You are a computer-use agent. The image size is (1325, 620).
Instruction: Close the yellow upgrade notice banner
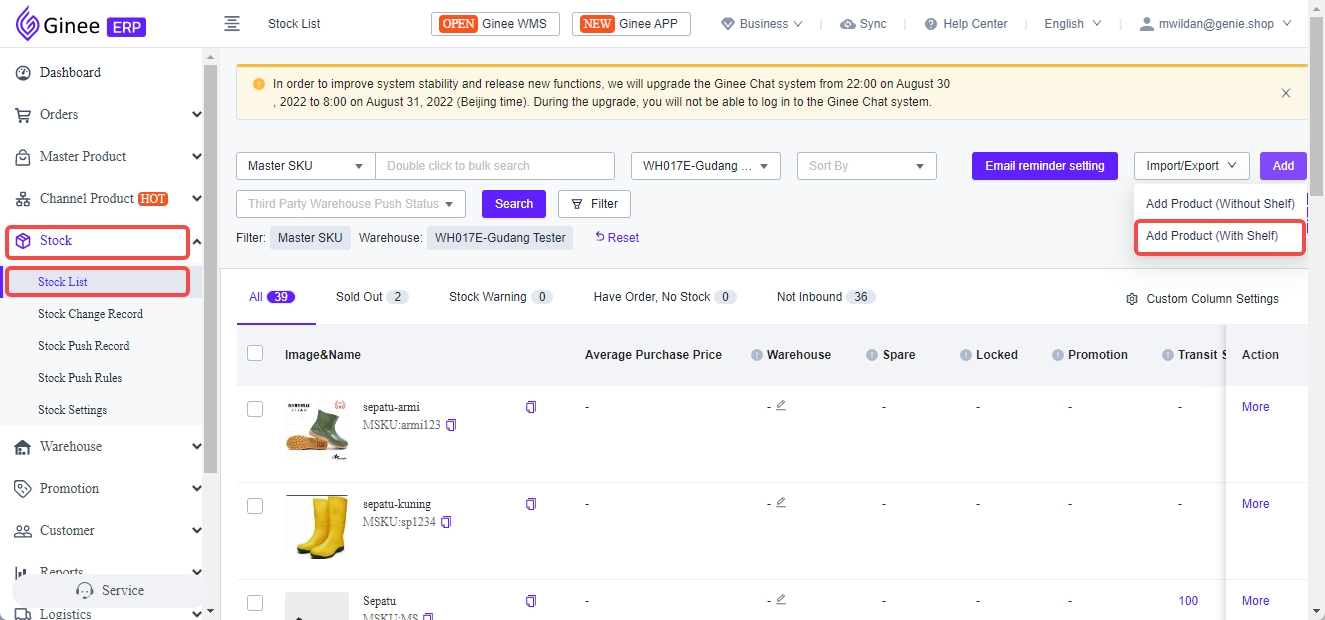[x=1286, y=93]
